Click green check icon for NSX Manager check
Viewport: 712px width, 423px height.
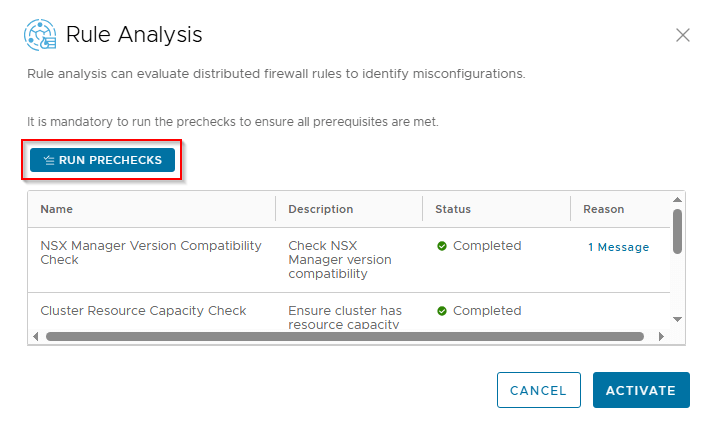coord(442,246)
